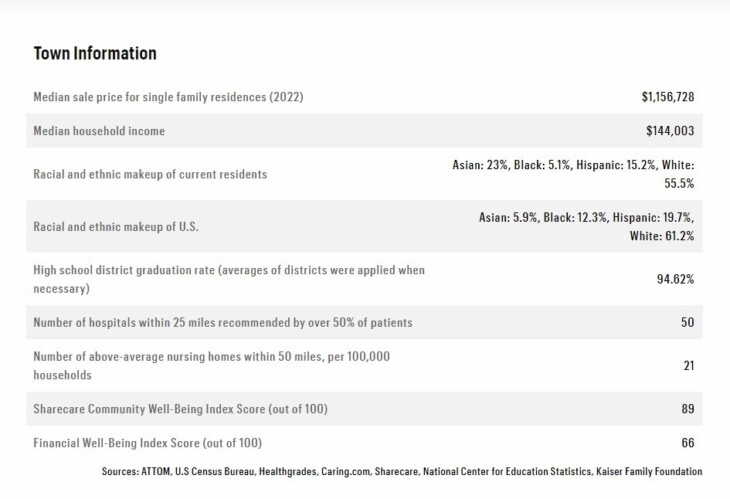
Task: Select the financial score value 66
Action: (x=687, y=442)
